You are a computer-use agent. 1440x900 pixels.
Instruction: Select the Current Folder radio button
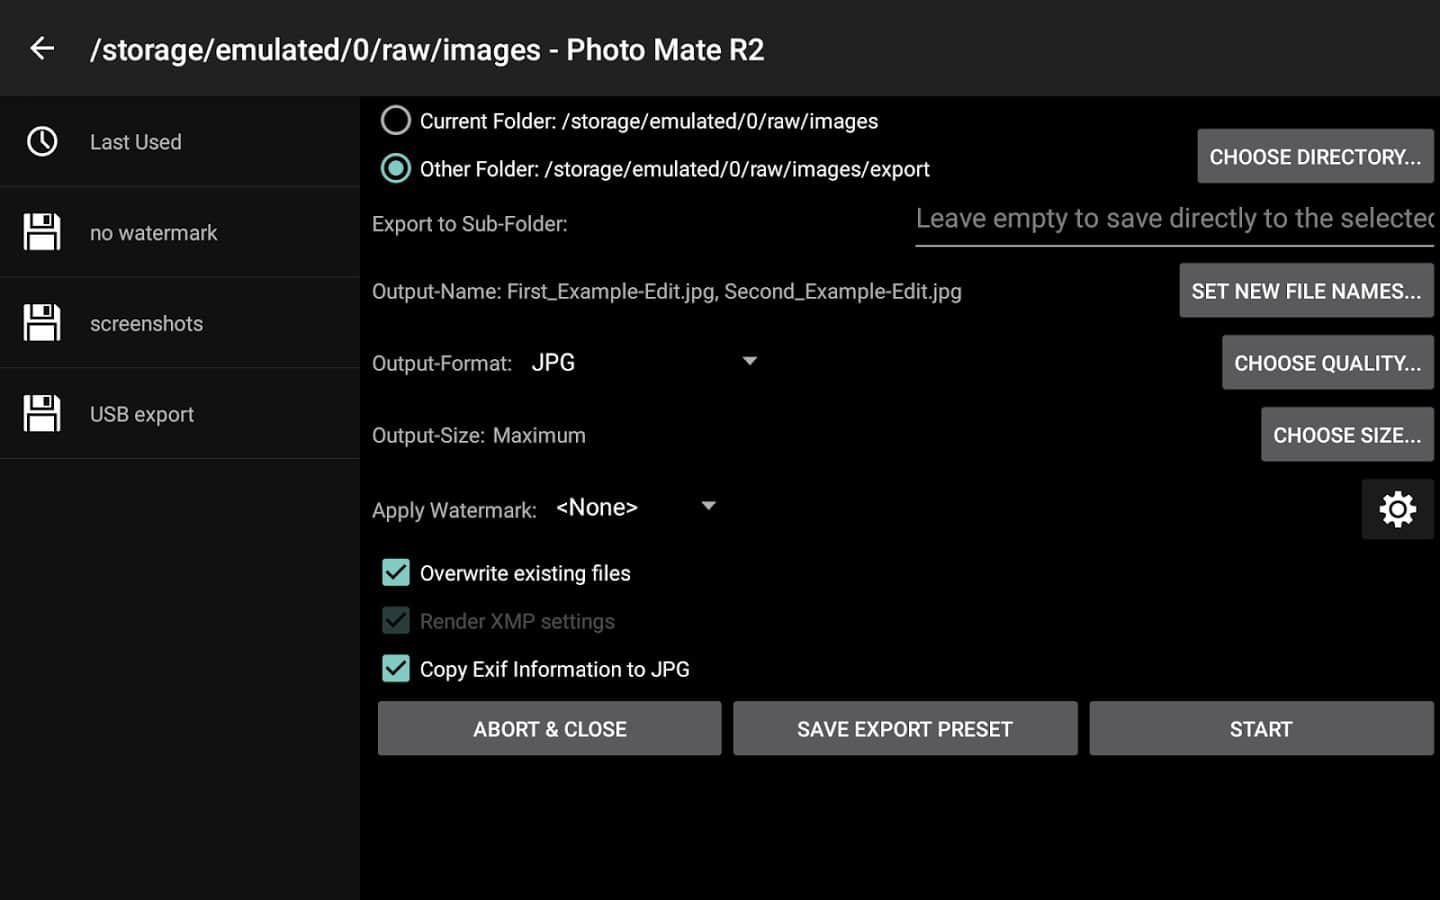click(396, 121)
